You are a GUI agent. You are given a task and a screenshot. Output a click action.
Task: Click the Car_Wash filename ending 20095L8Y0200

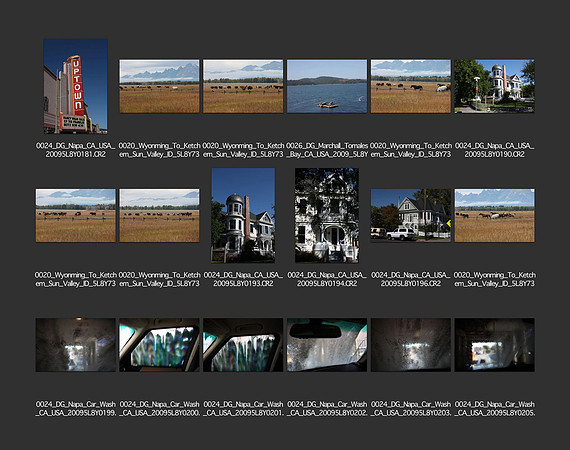click(159, 408)
